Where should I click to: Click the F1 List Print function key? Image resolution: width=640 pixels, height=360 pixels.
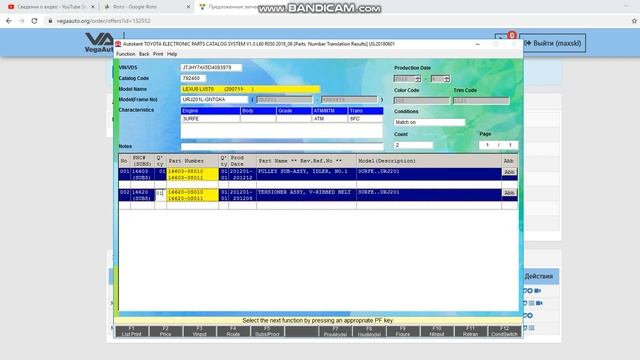click(x=131, y=331)
